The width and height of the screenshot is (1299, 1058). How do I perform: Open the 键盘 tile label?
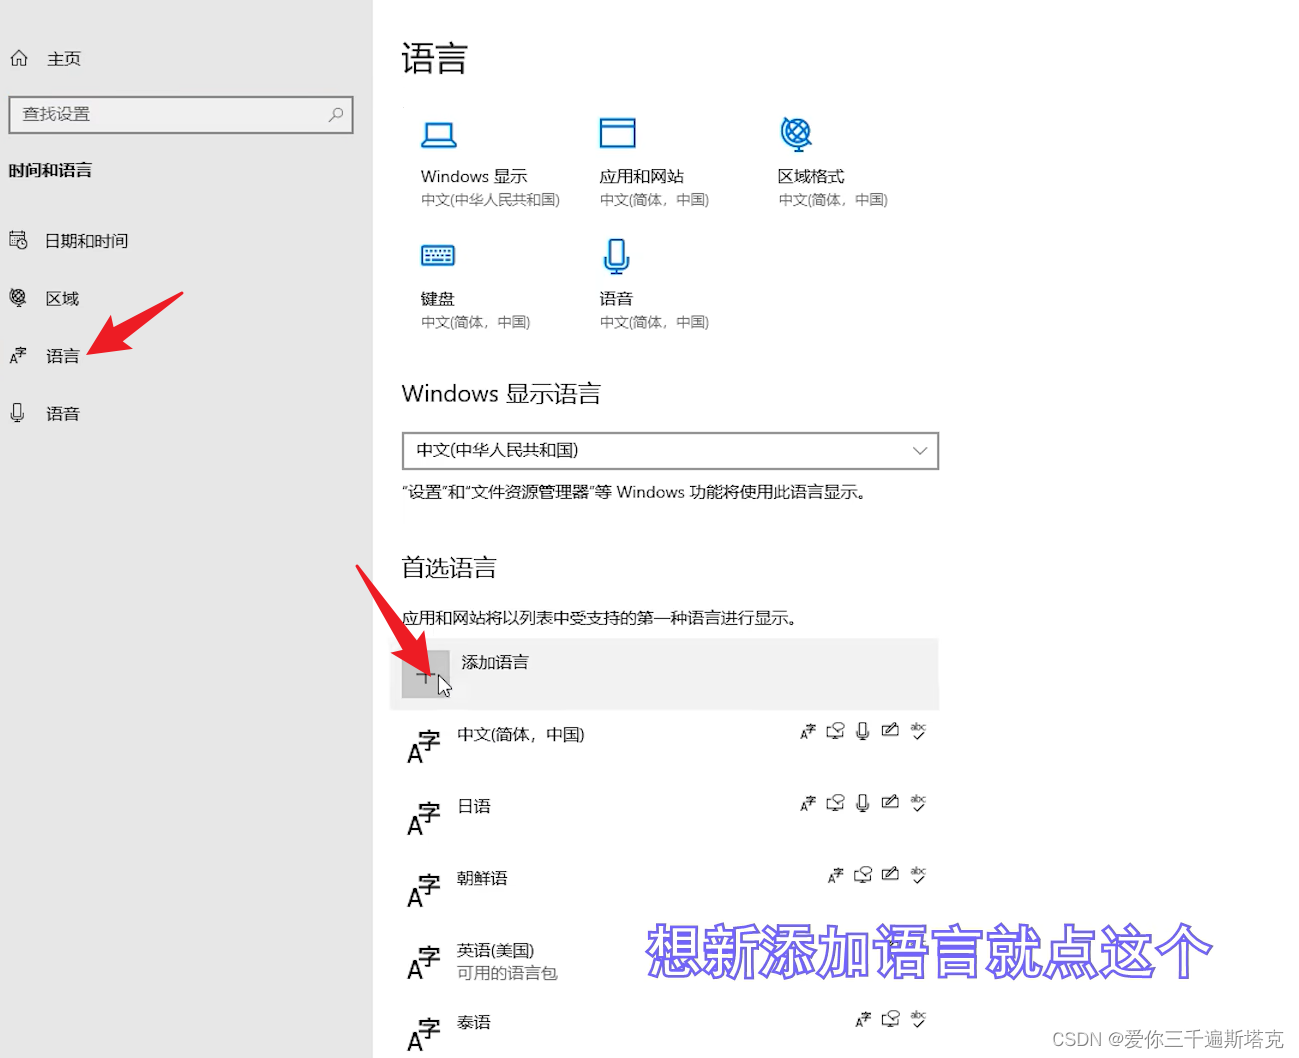437,298
